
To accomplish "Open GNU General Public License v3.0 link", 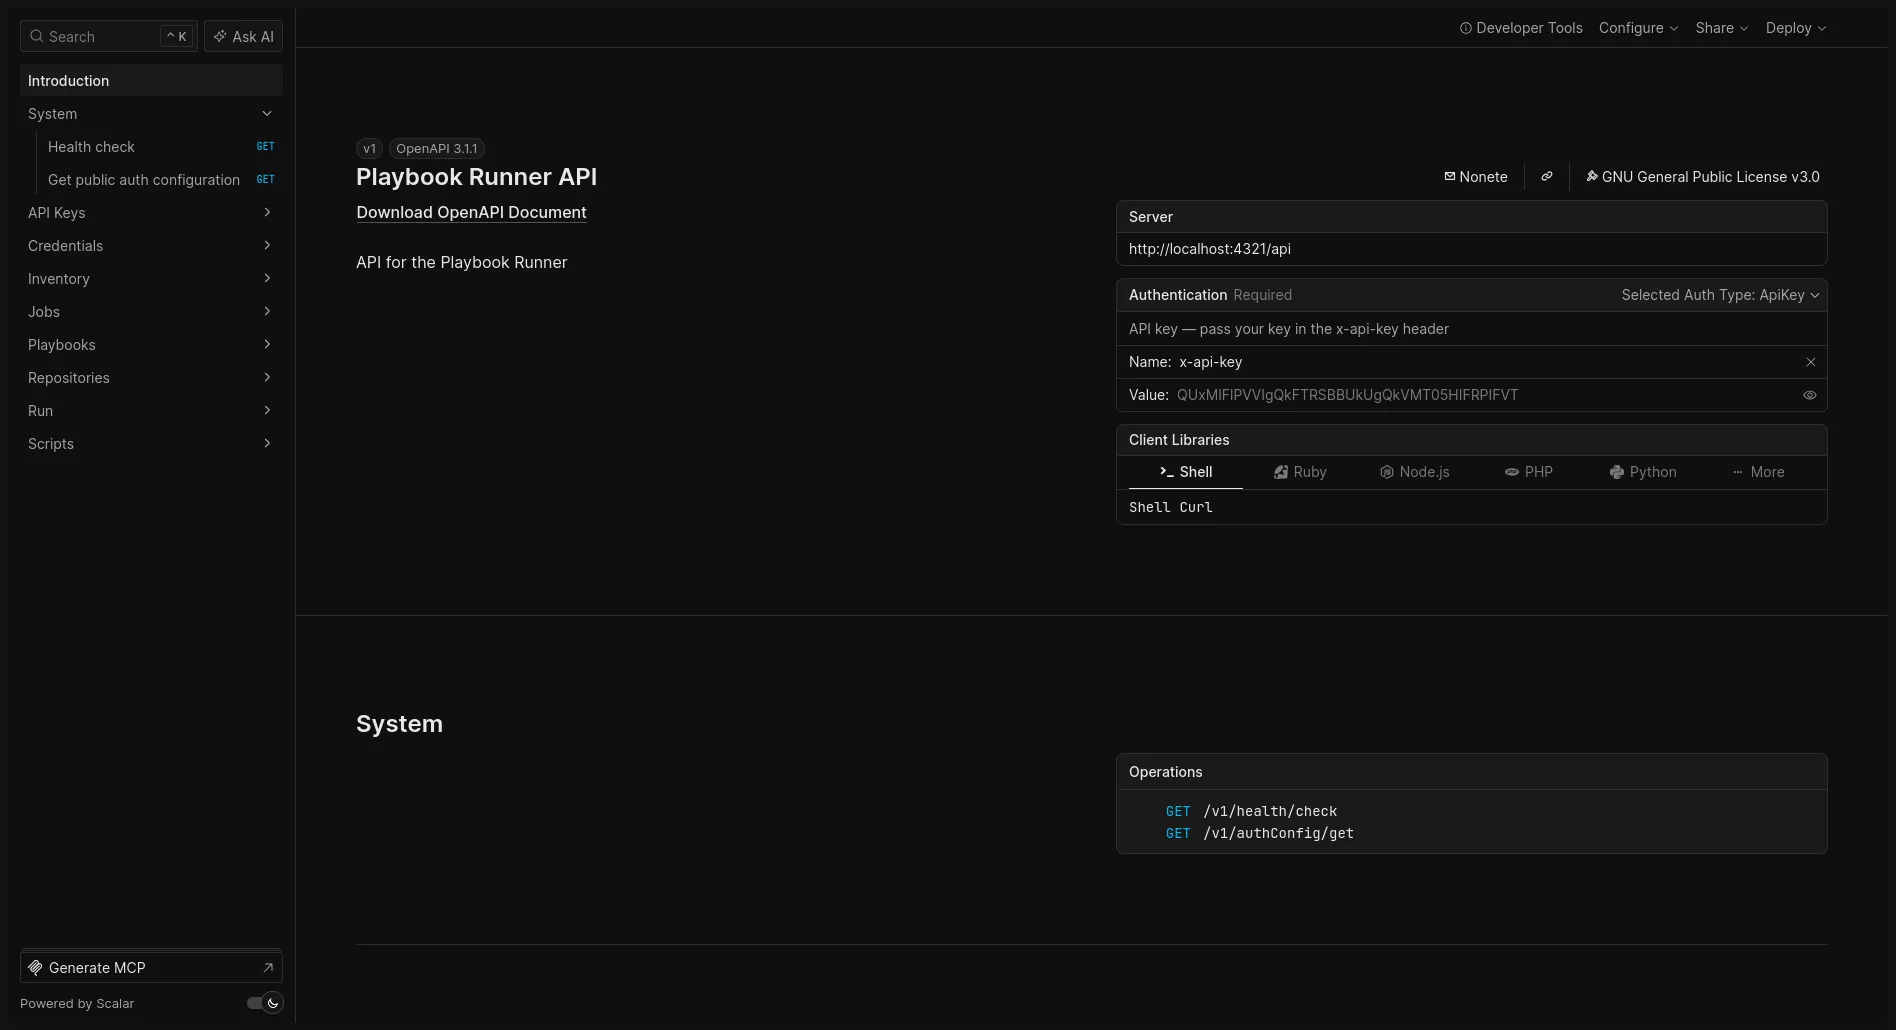I will click(x=1703, y=177).
